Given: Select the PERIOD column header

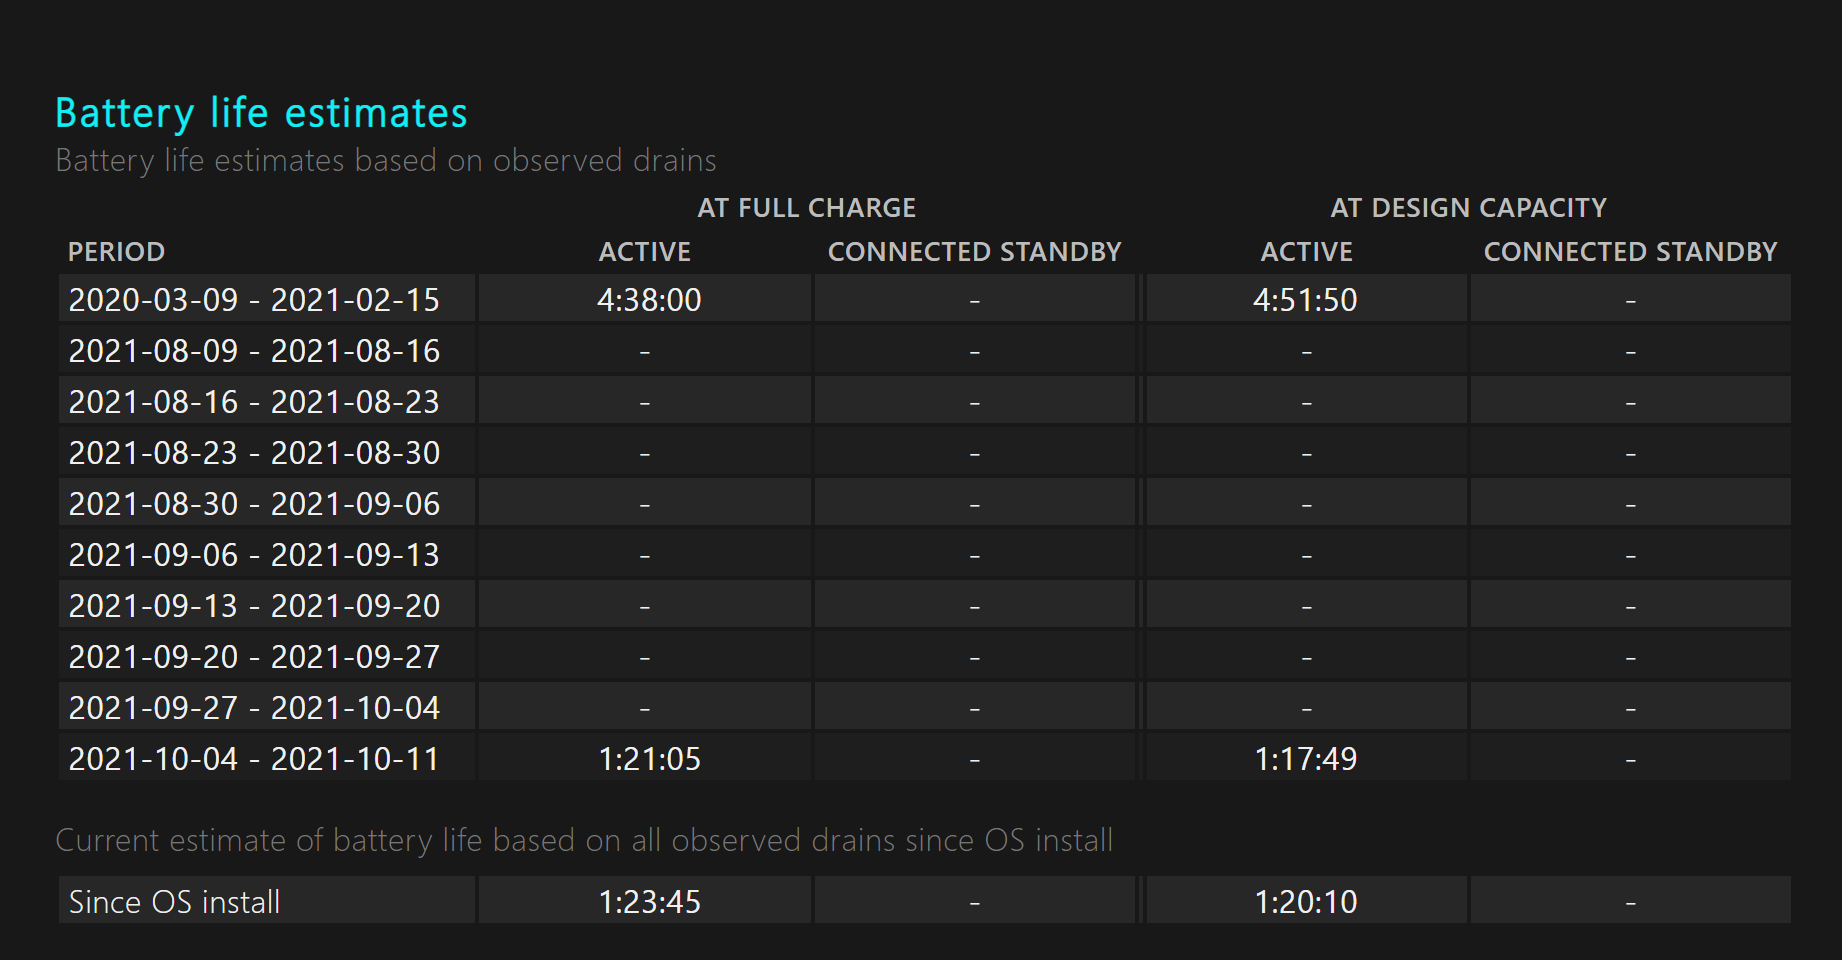Looking at the screenshot, I should (116, 252).
